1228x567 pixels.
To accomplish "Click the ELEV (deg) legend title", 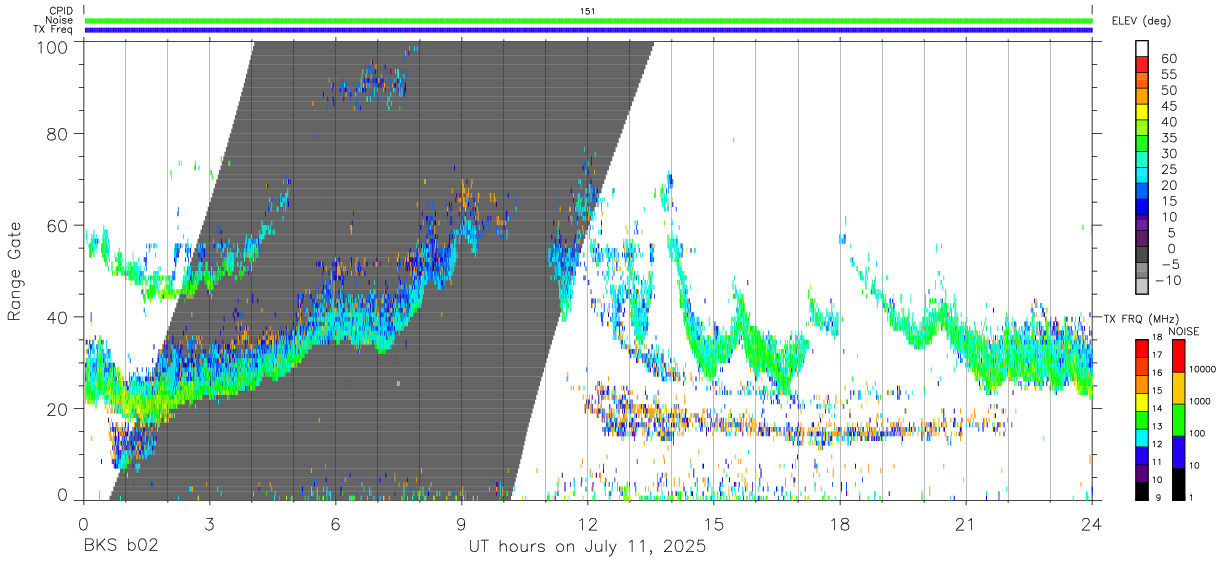I will point(1141,21).
